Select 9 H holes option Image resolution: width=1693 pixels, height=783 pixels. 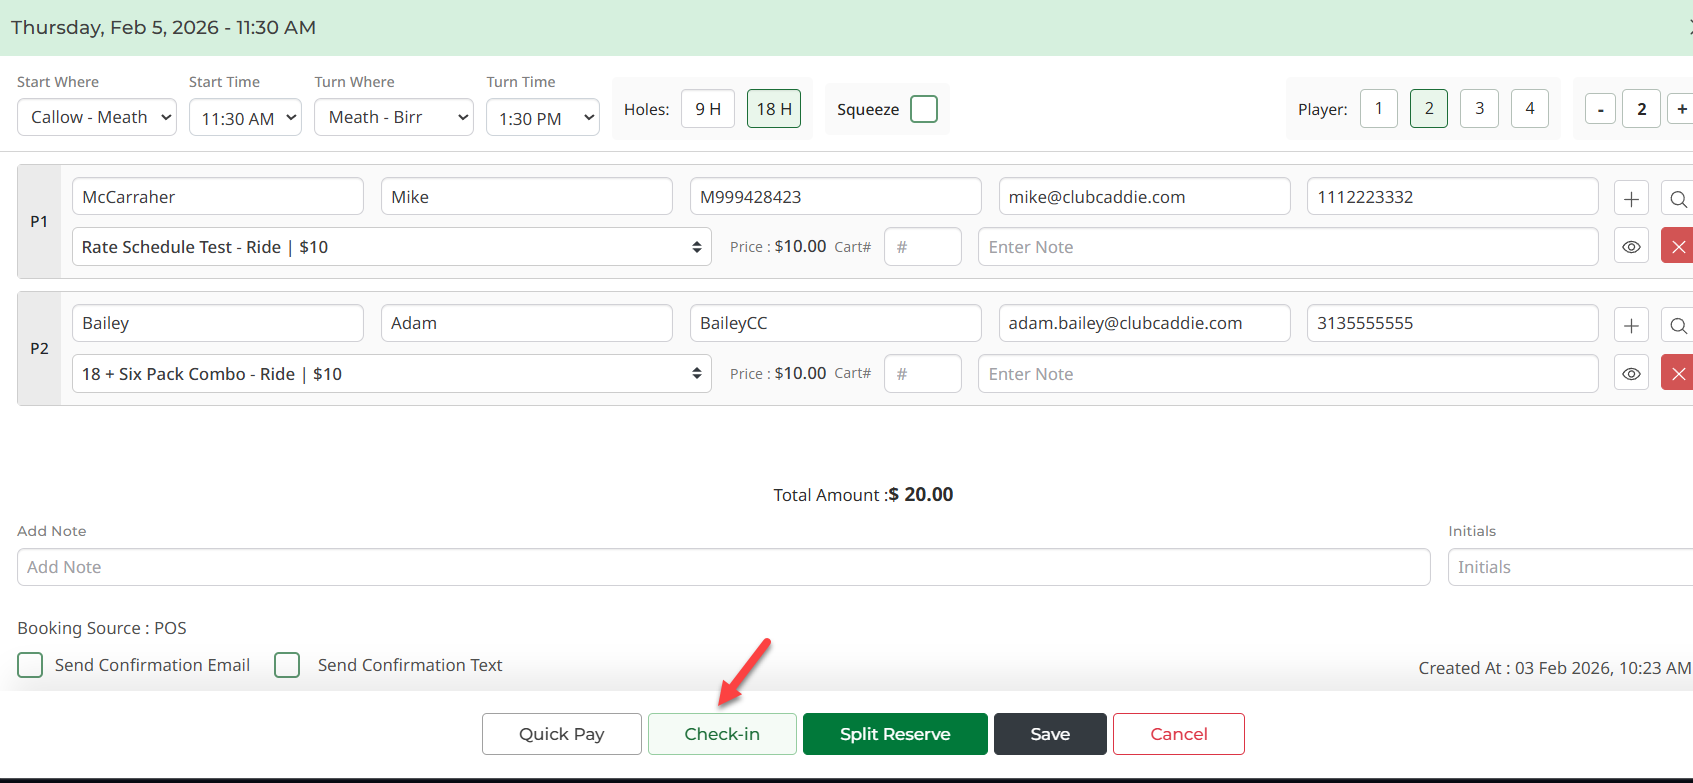pos(708,109)
